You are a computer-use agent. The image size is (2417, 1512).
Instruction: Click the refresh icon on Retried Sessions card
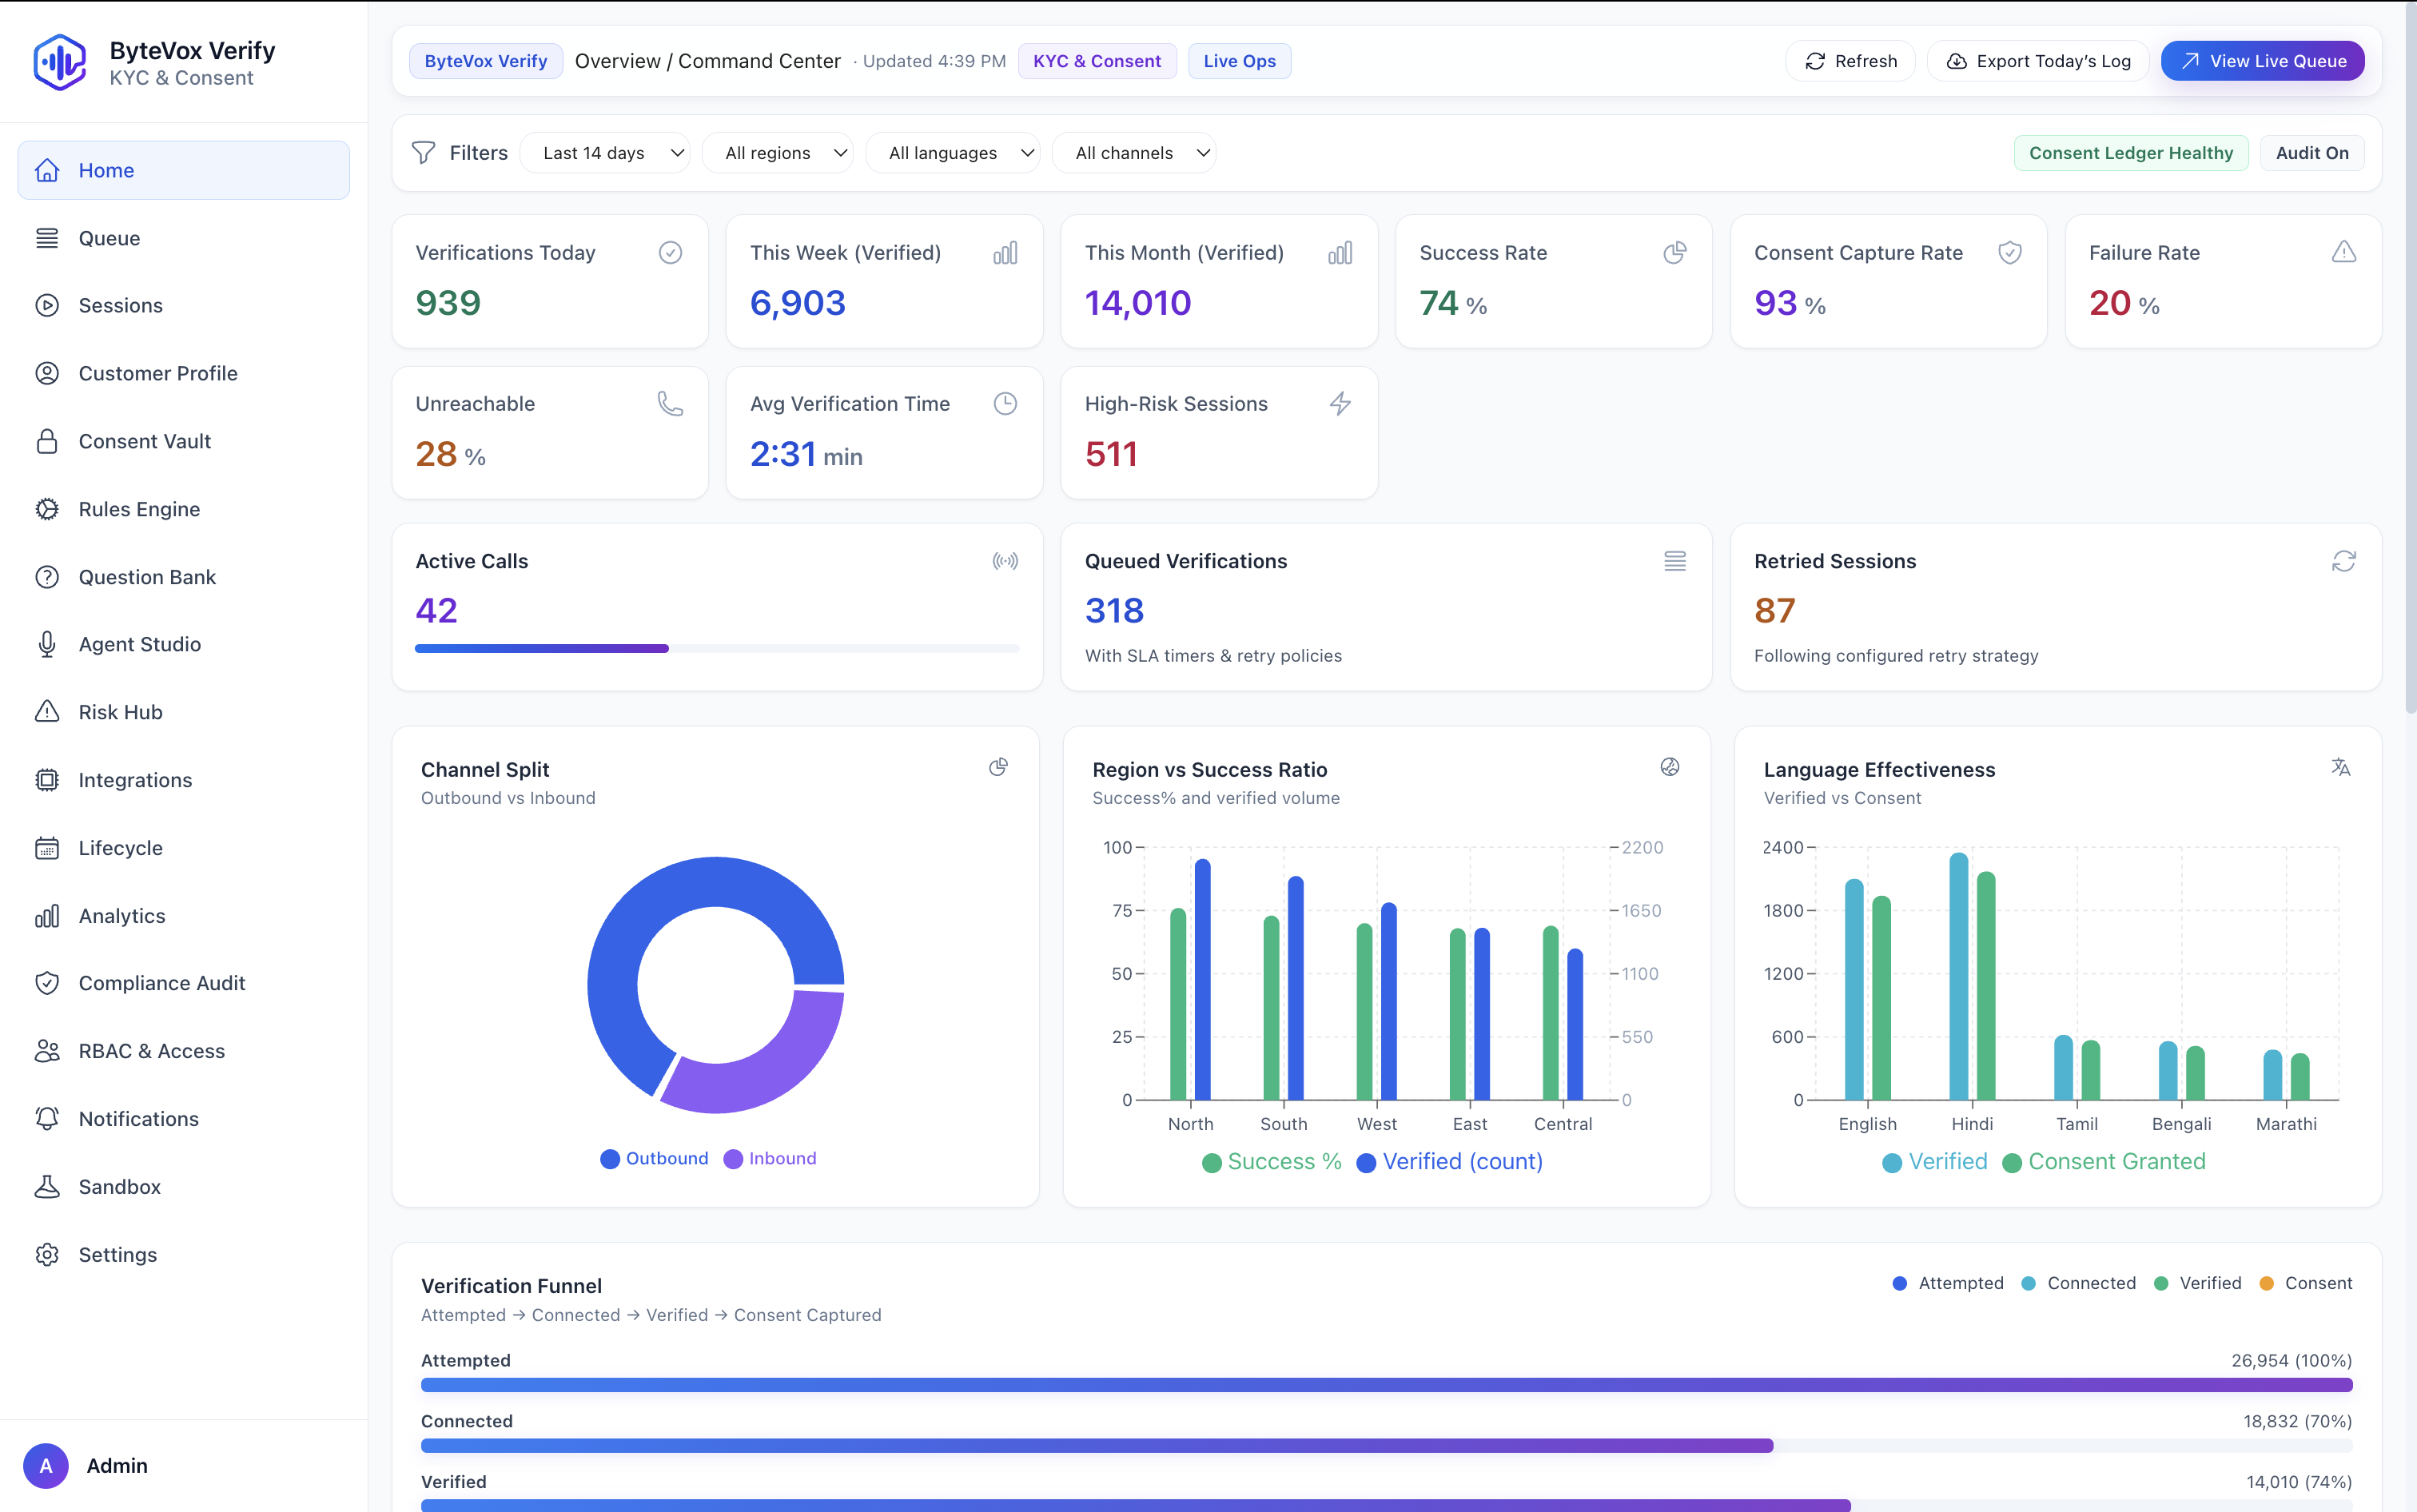tap(2344, 561)
